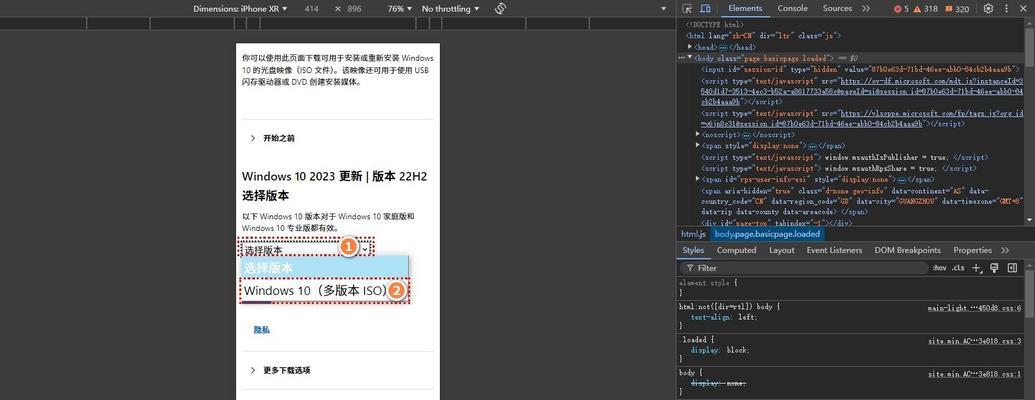Select the Properties tab
The height and width of the screenshot is (400, 1035).
pos(972,250)
